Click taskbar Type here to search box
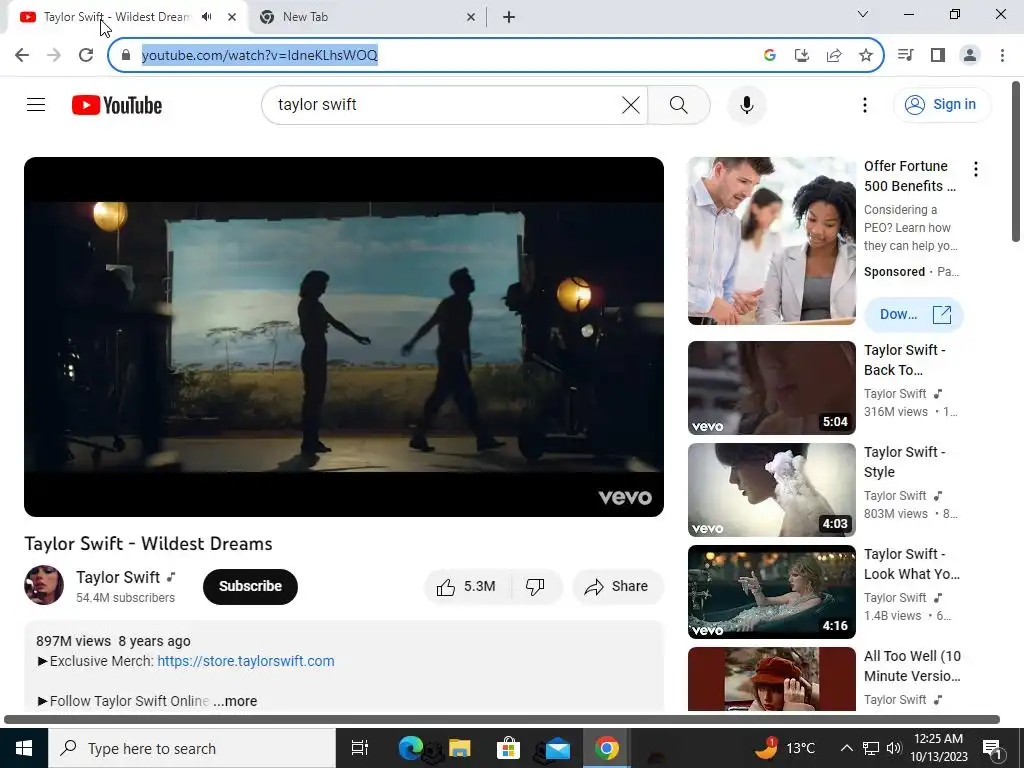The height and width of the screenshot is (768, 1024). click(191, 748)
